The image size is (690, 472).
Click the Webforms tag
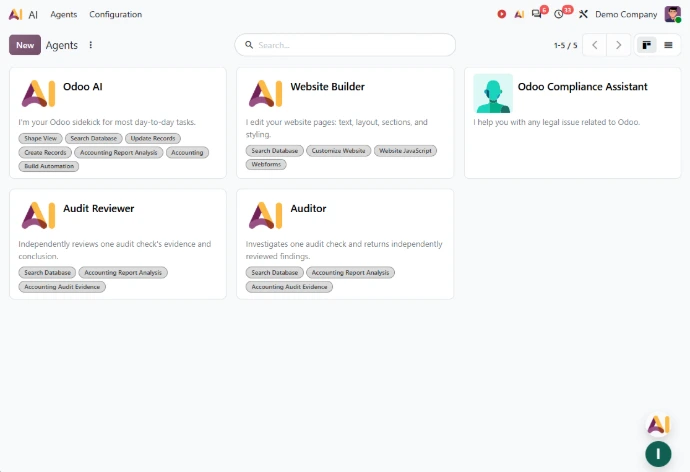pos(266,164)
